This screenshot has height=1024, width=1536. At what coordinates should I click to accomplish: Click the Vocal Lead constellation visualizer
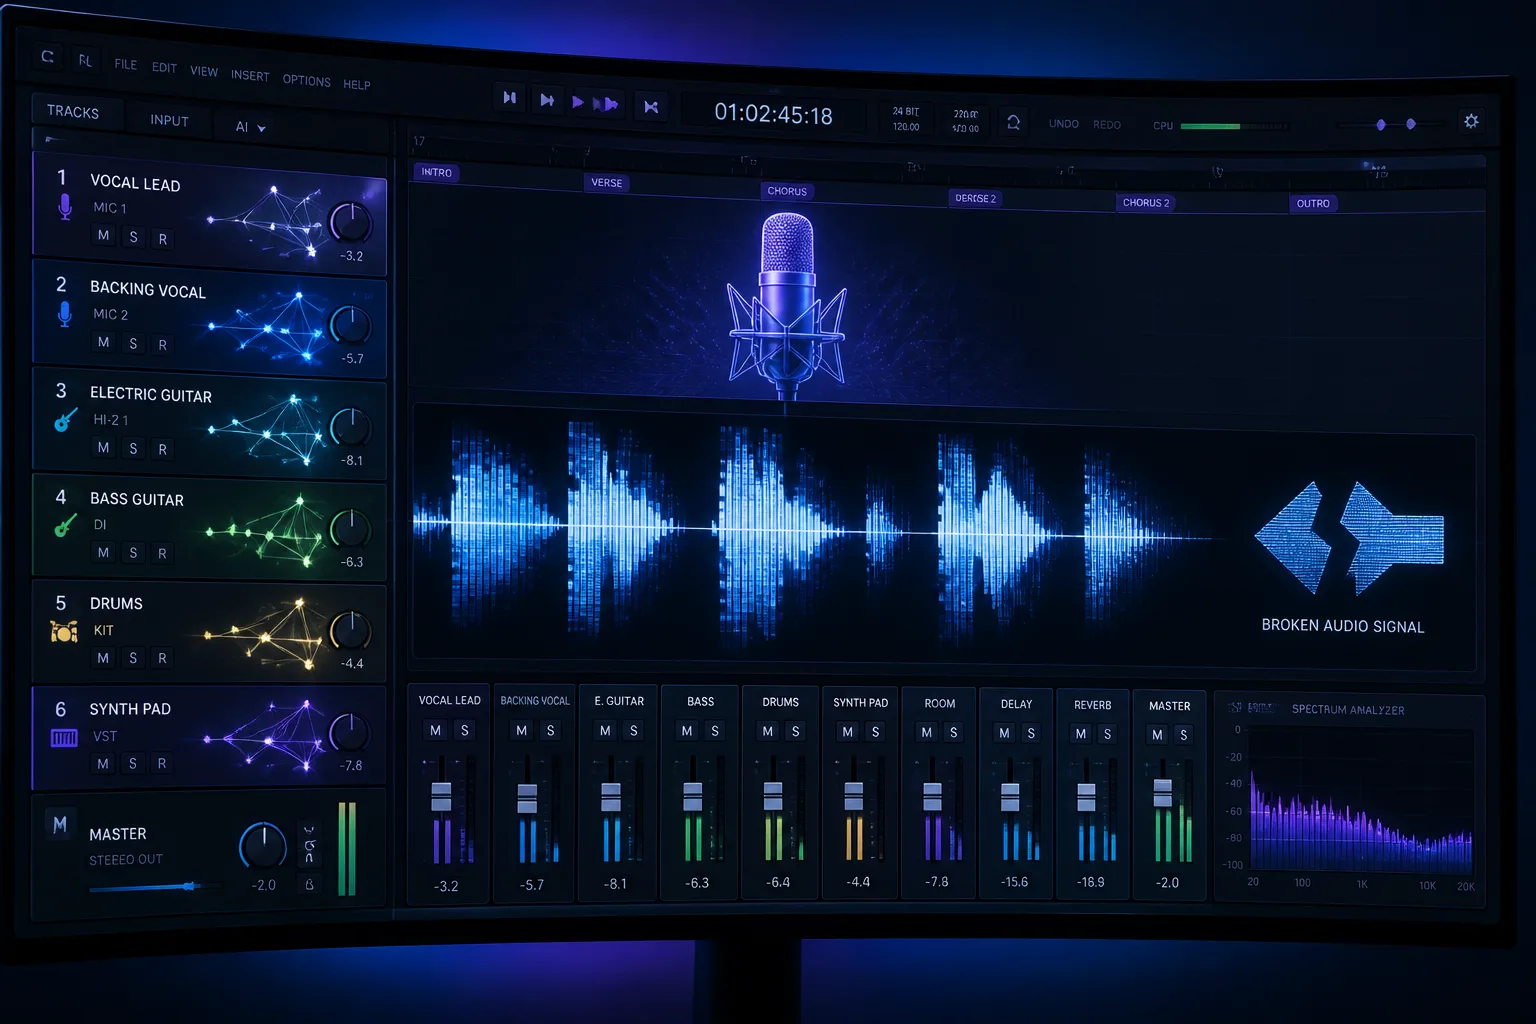[x=268, y=222]
